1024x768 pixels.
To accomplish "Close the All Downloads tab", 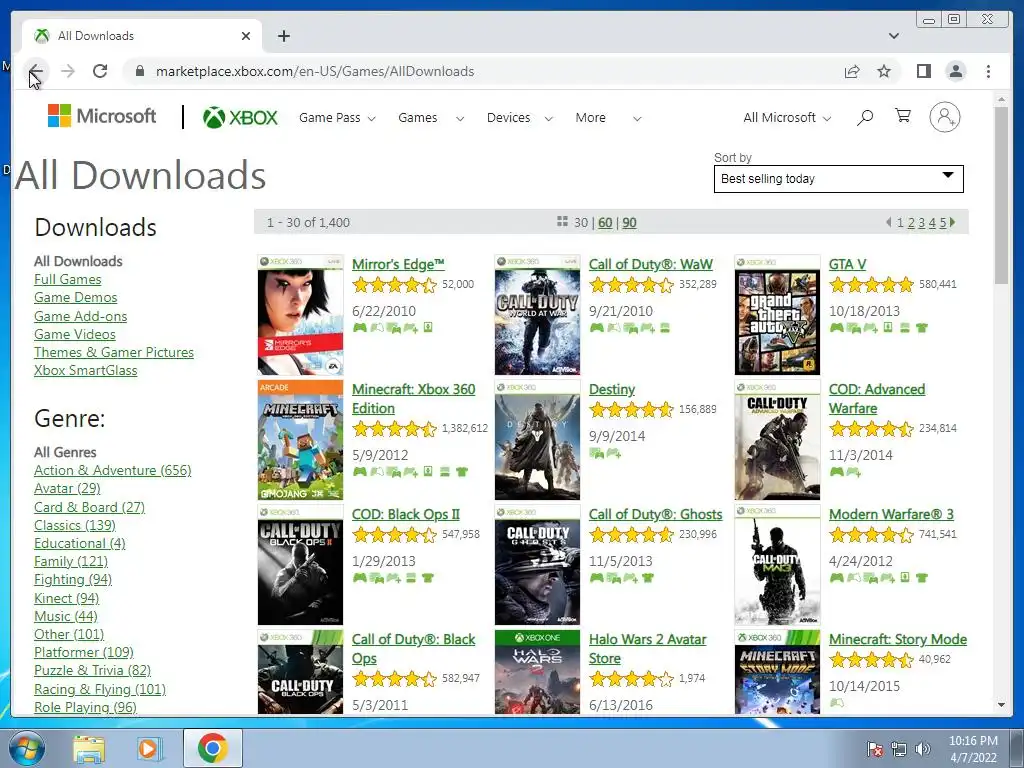I will 246,36.
